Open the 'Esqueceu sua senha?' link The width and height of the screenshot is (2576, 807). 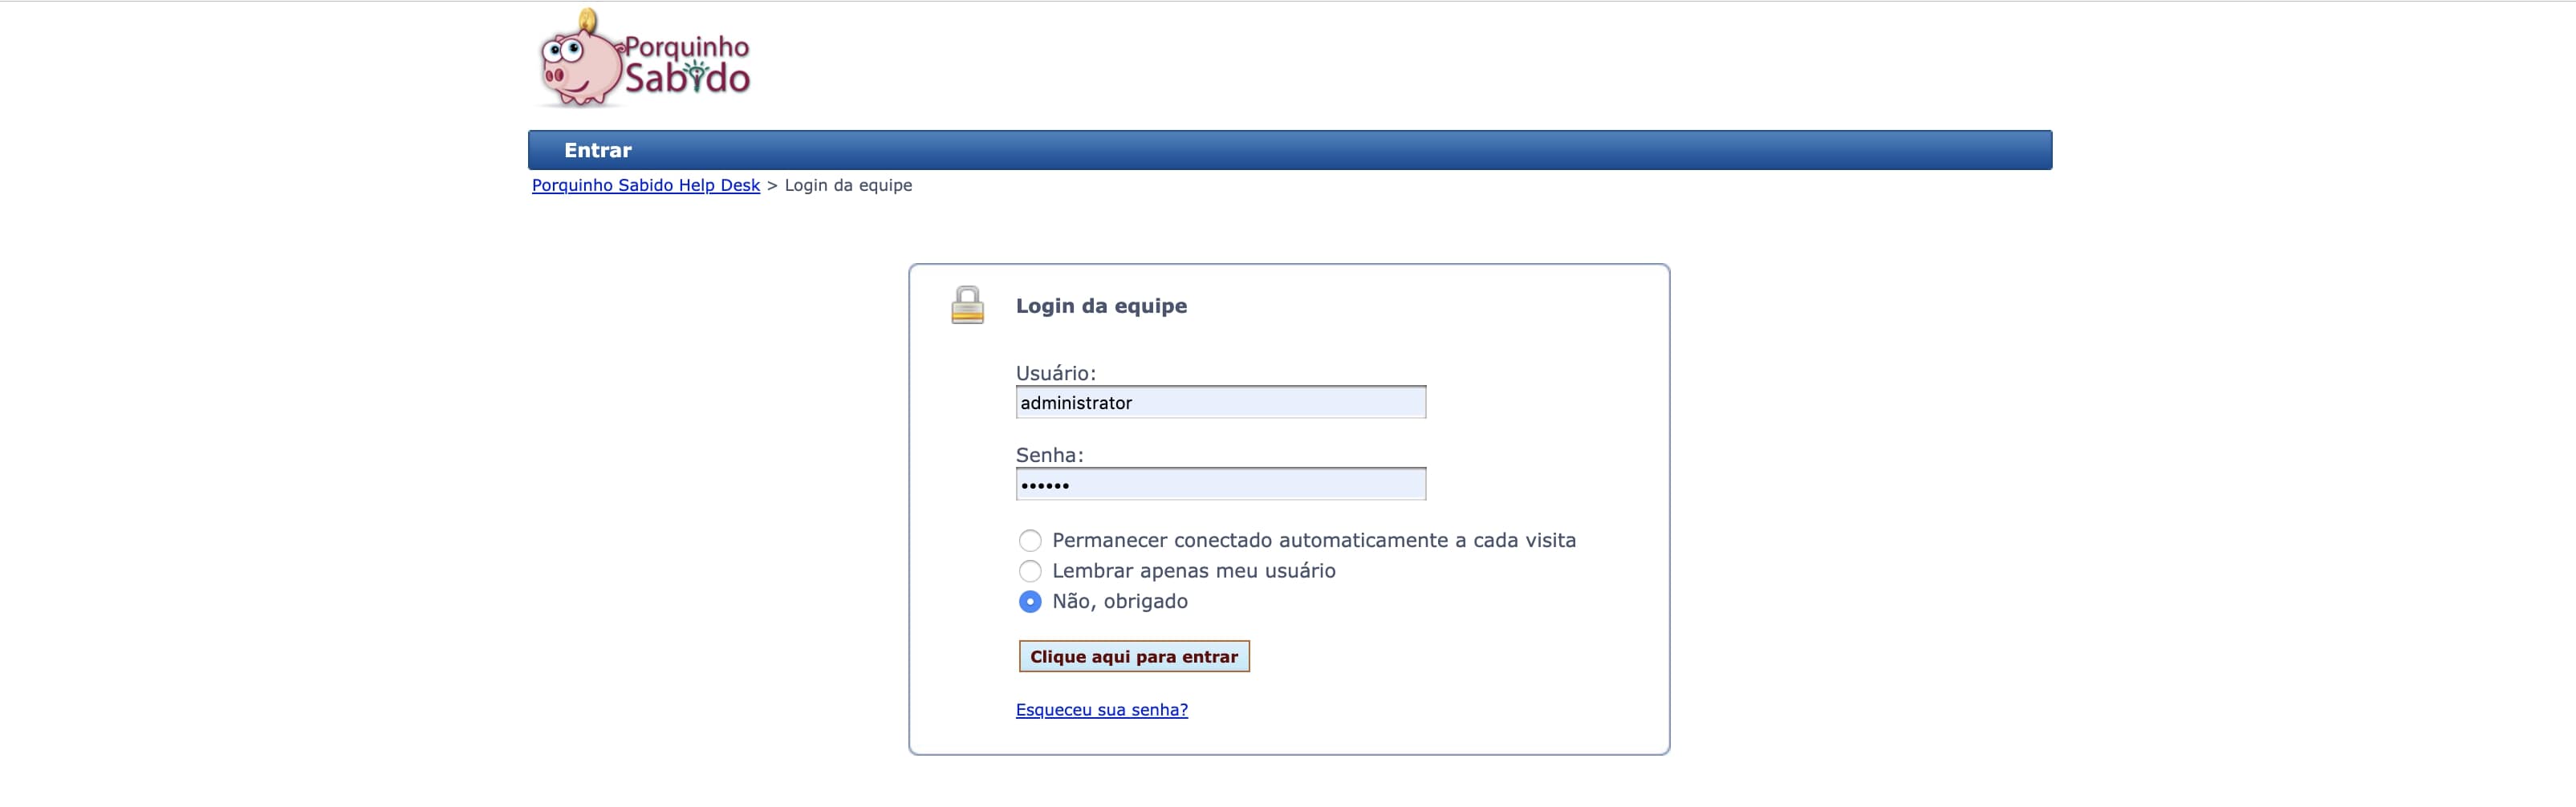tap(1101, 710)
